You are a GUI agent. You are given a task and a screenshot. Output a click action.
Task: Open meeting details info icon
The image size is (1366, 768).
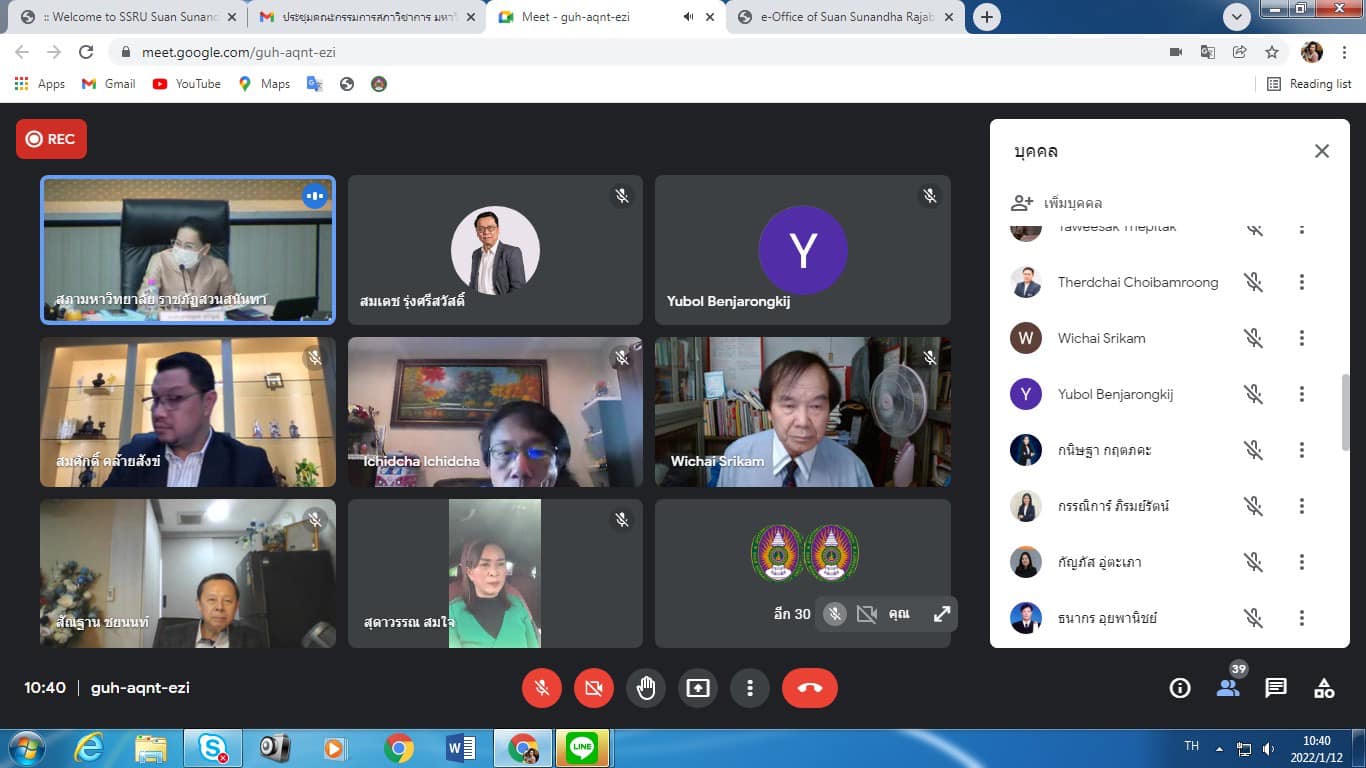click(1180, 688)
